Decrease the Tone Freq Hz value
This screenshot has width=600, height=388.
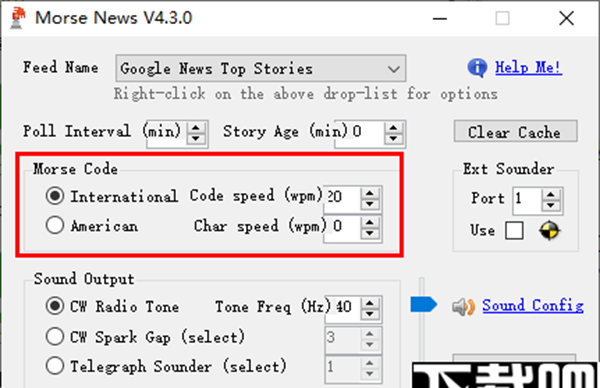click(370, 314)
